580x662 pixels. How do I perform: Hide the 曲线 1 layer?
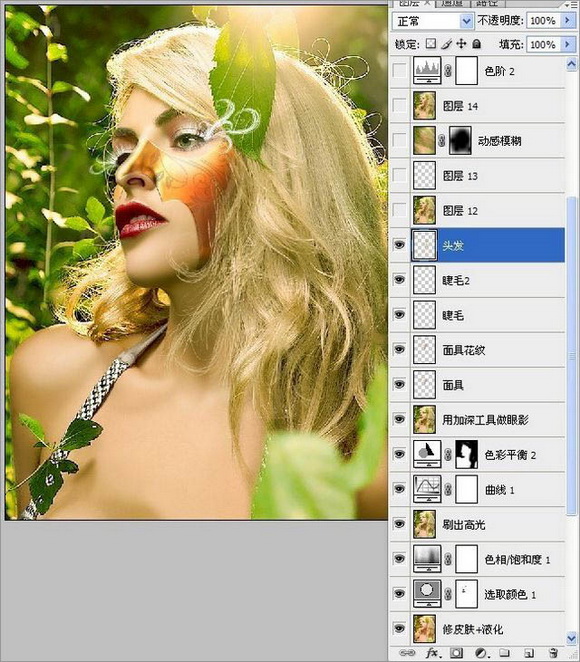tap(399, 489)
